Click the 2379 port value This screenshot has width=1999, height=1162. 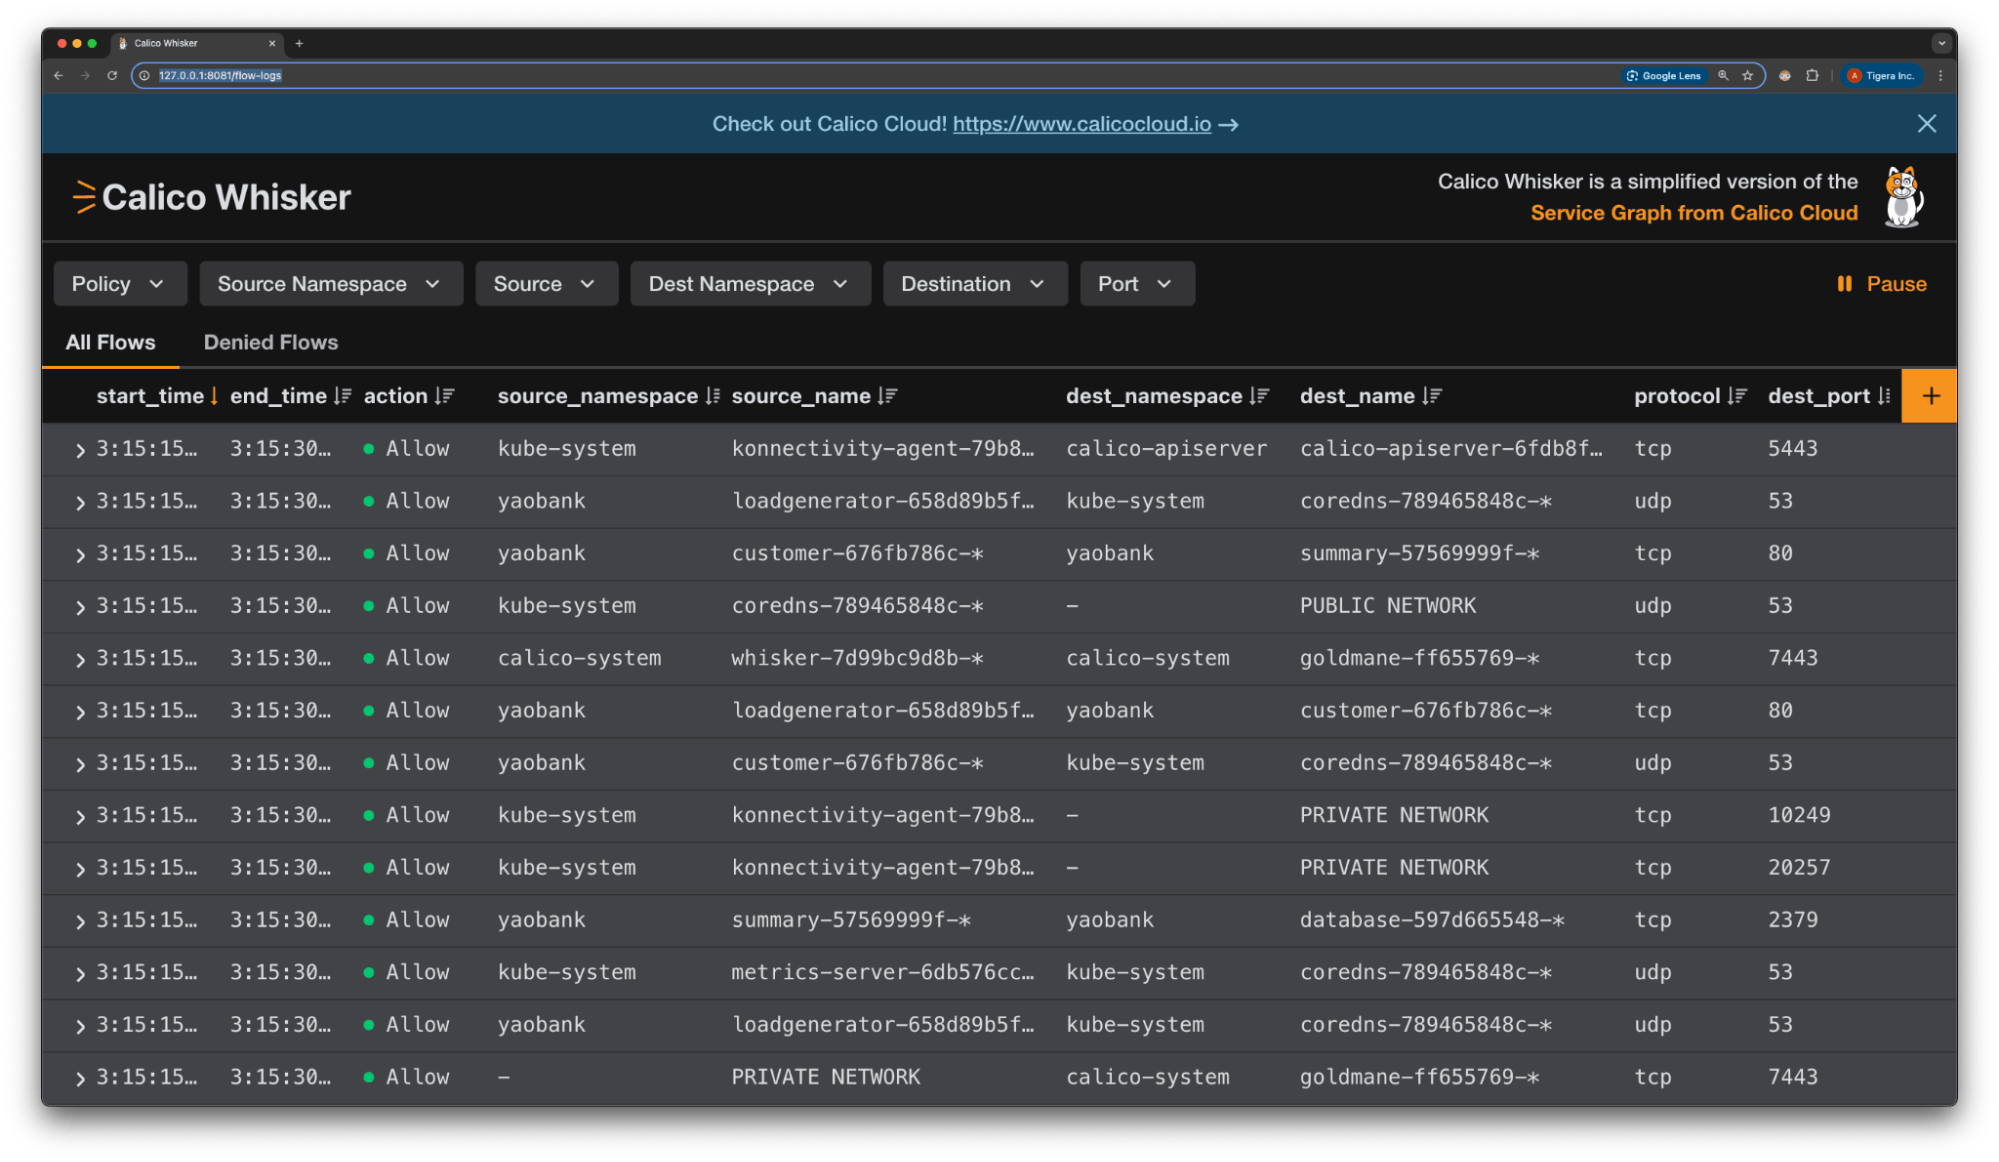pyautogui.click(x=1793, y=920)
